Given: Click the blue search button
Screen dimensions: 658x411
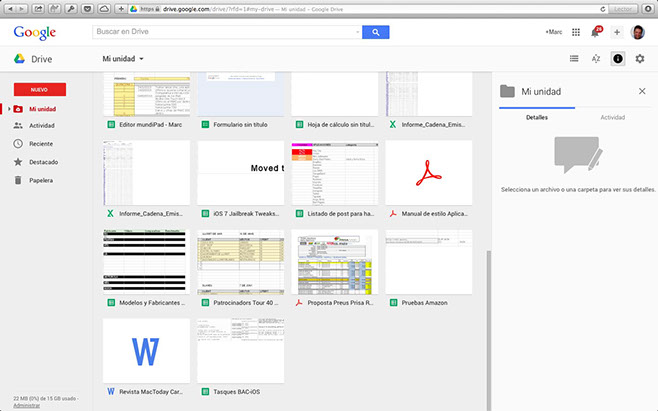Looking at the screenshot, I should 375,32.
